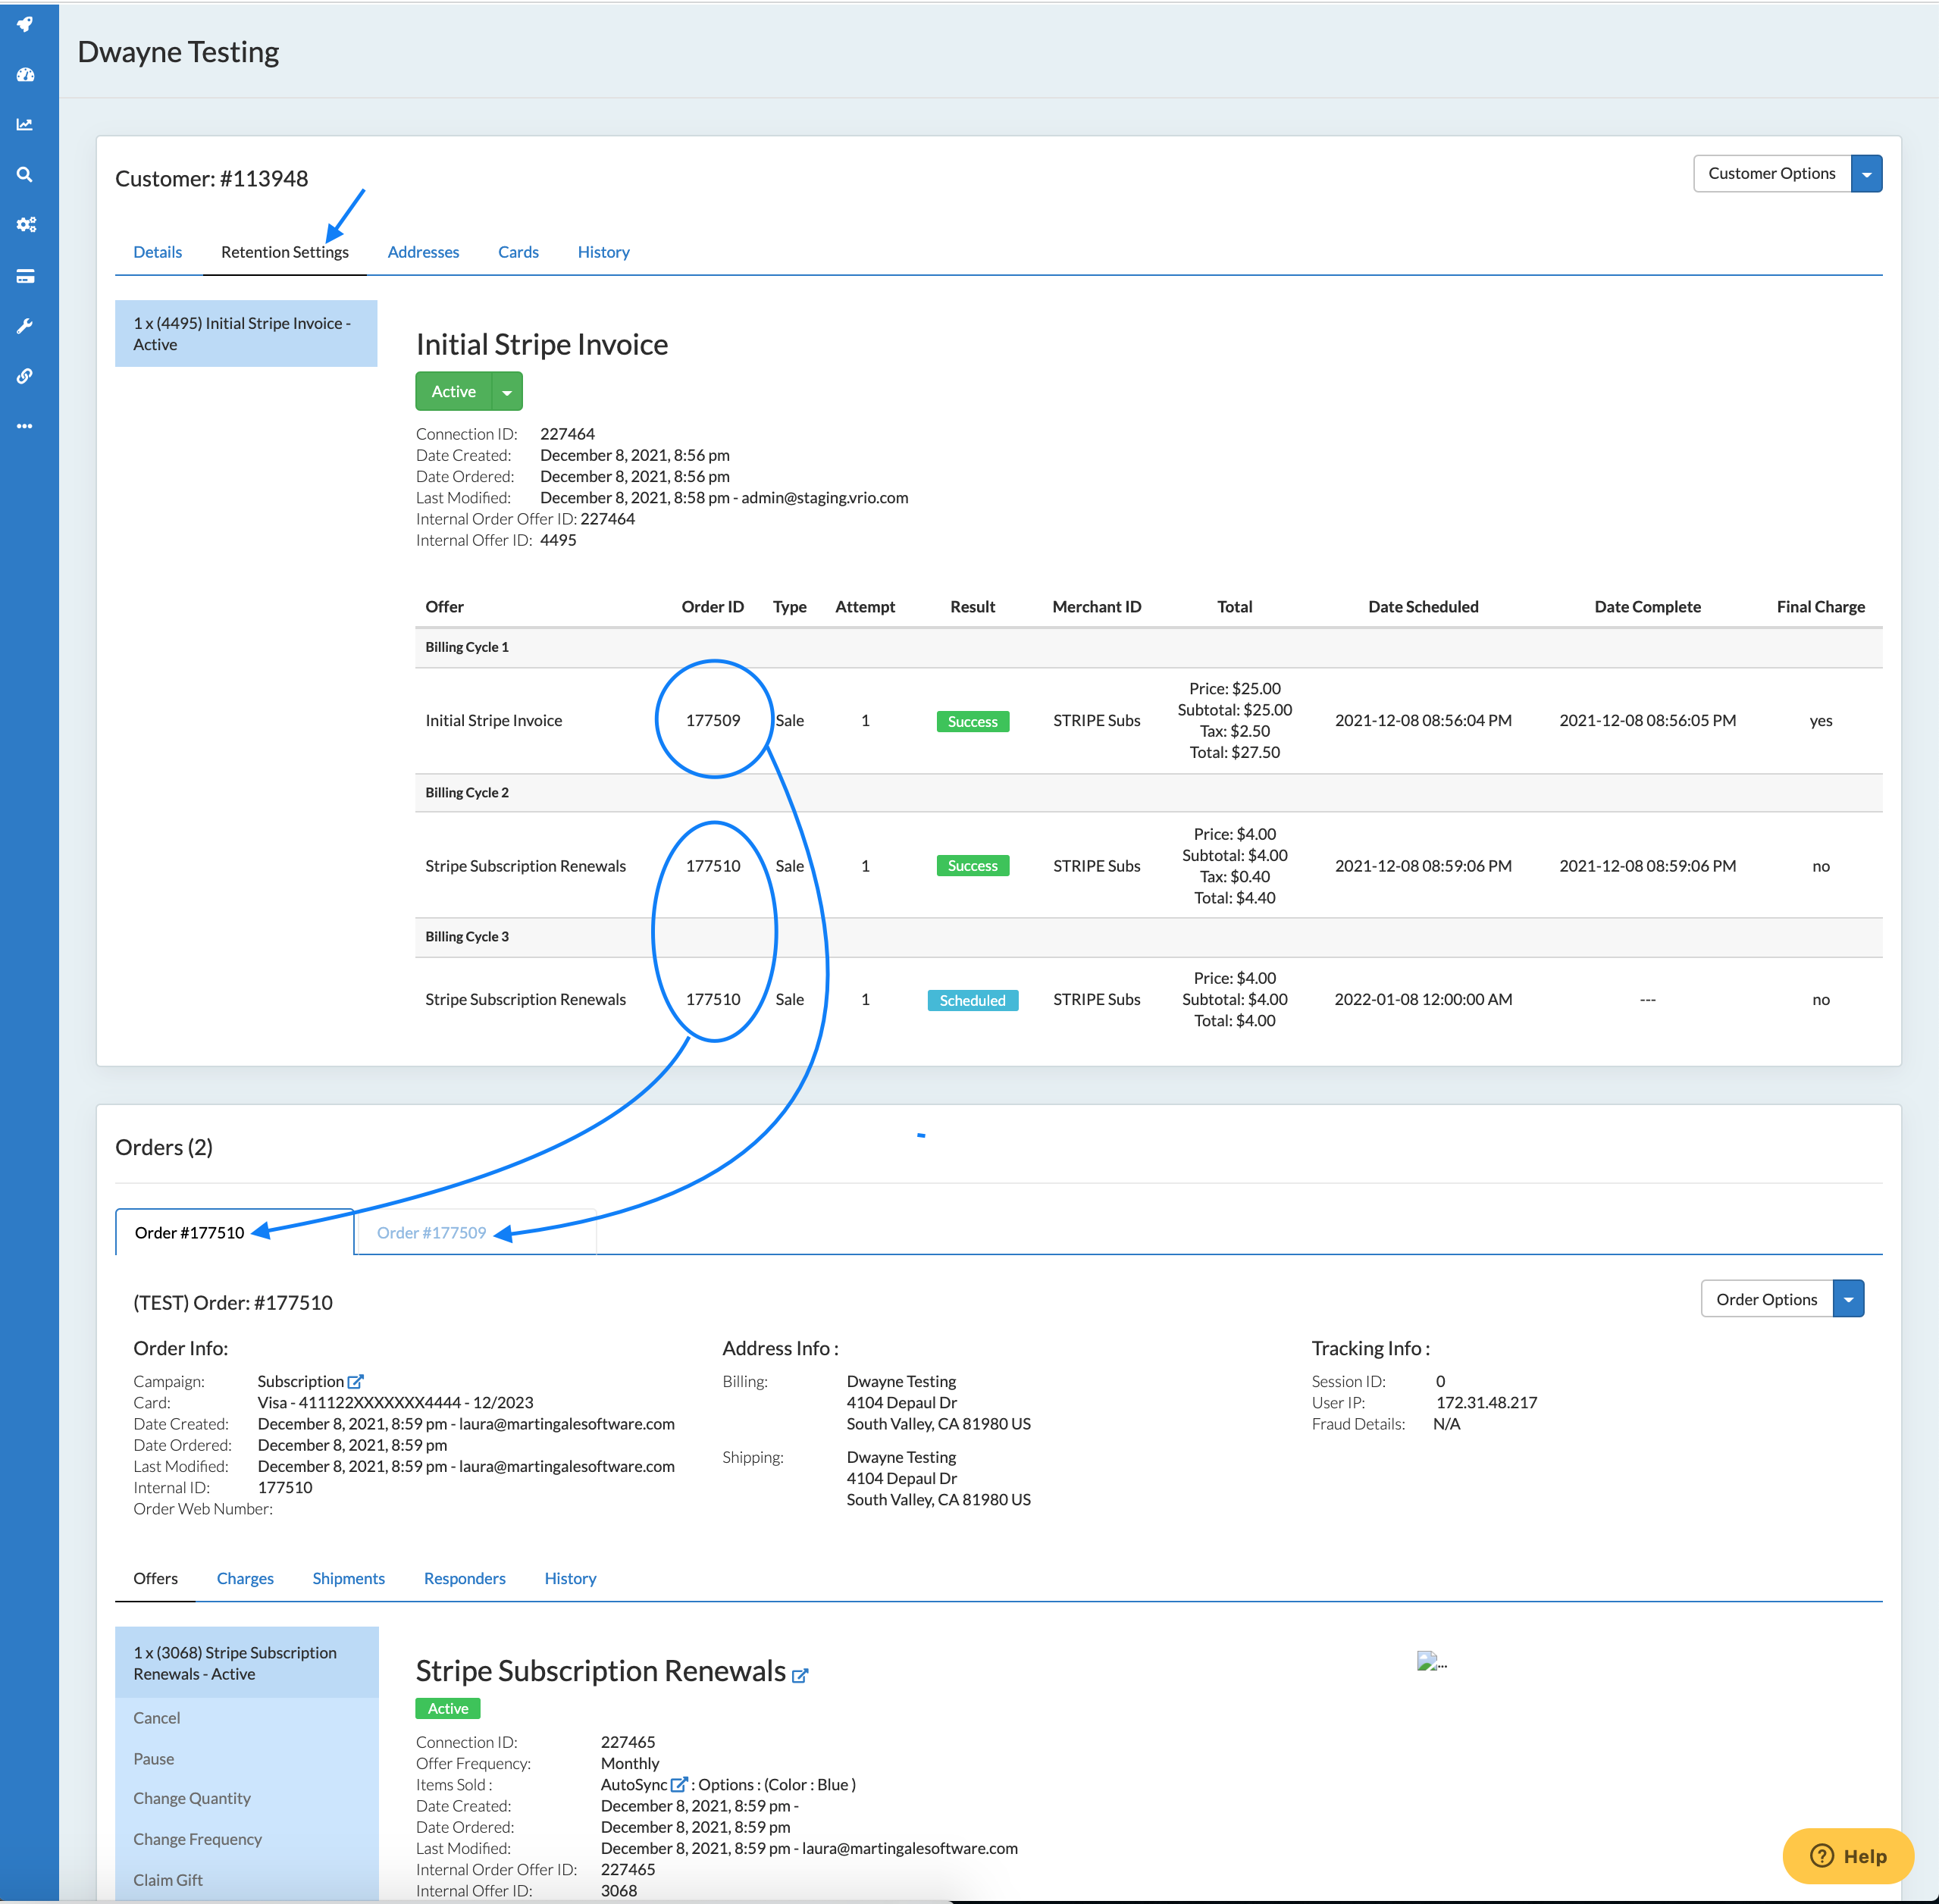Open the Charges tab
The image size is (1939, 1904).
coord(245,1578)
